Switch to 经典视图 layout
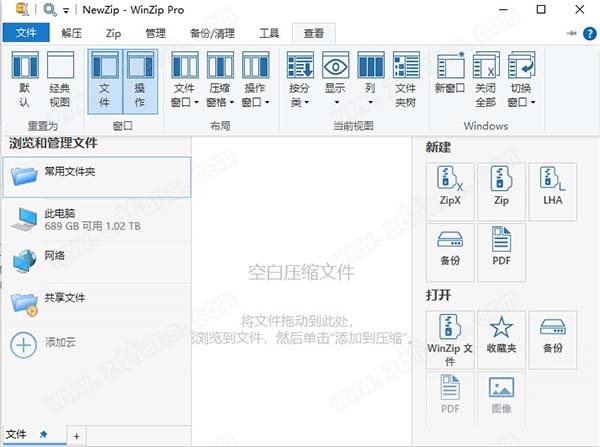Viewport: 600px width, 447px height. click(x=60, y=80)
